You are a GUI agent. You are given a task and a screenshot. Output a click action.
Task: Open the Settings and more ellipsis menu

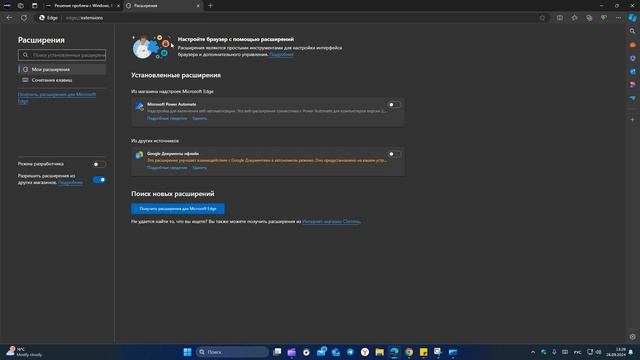point(618,18)
